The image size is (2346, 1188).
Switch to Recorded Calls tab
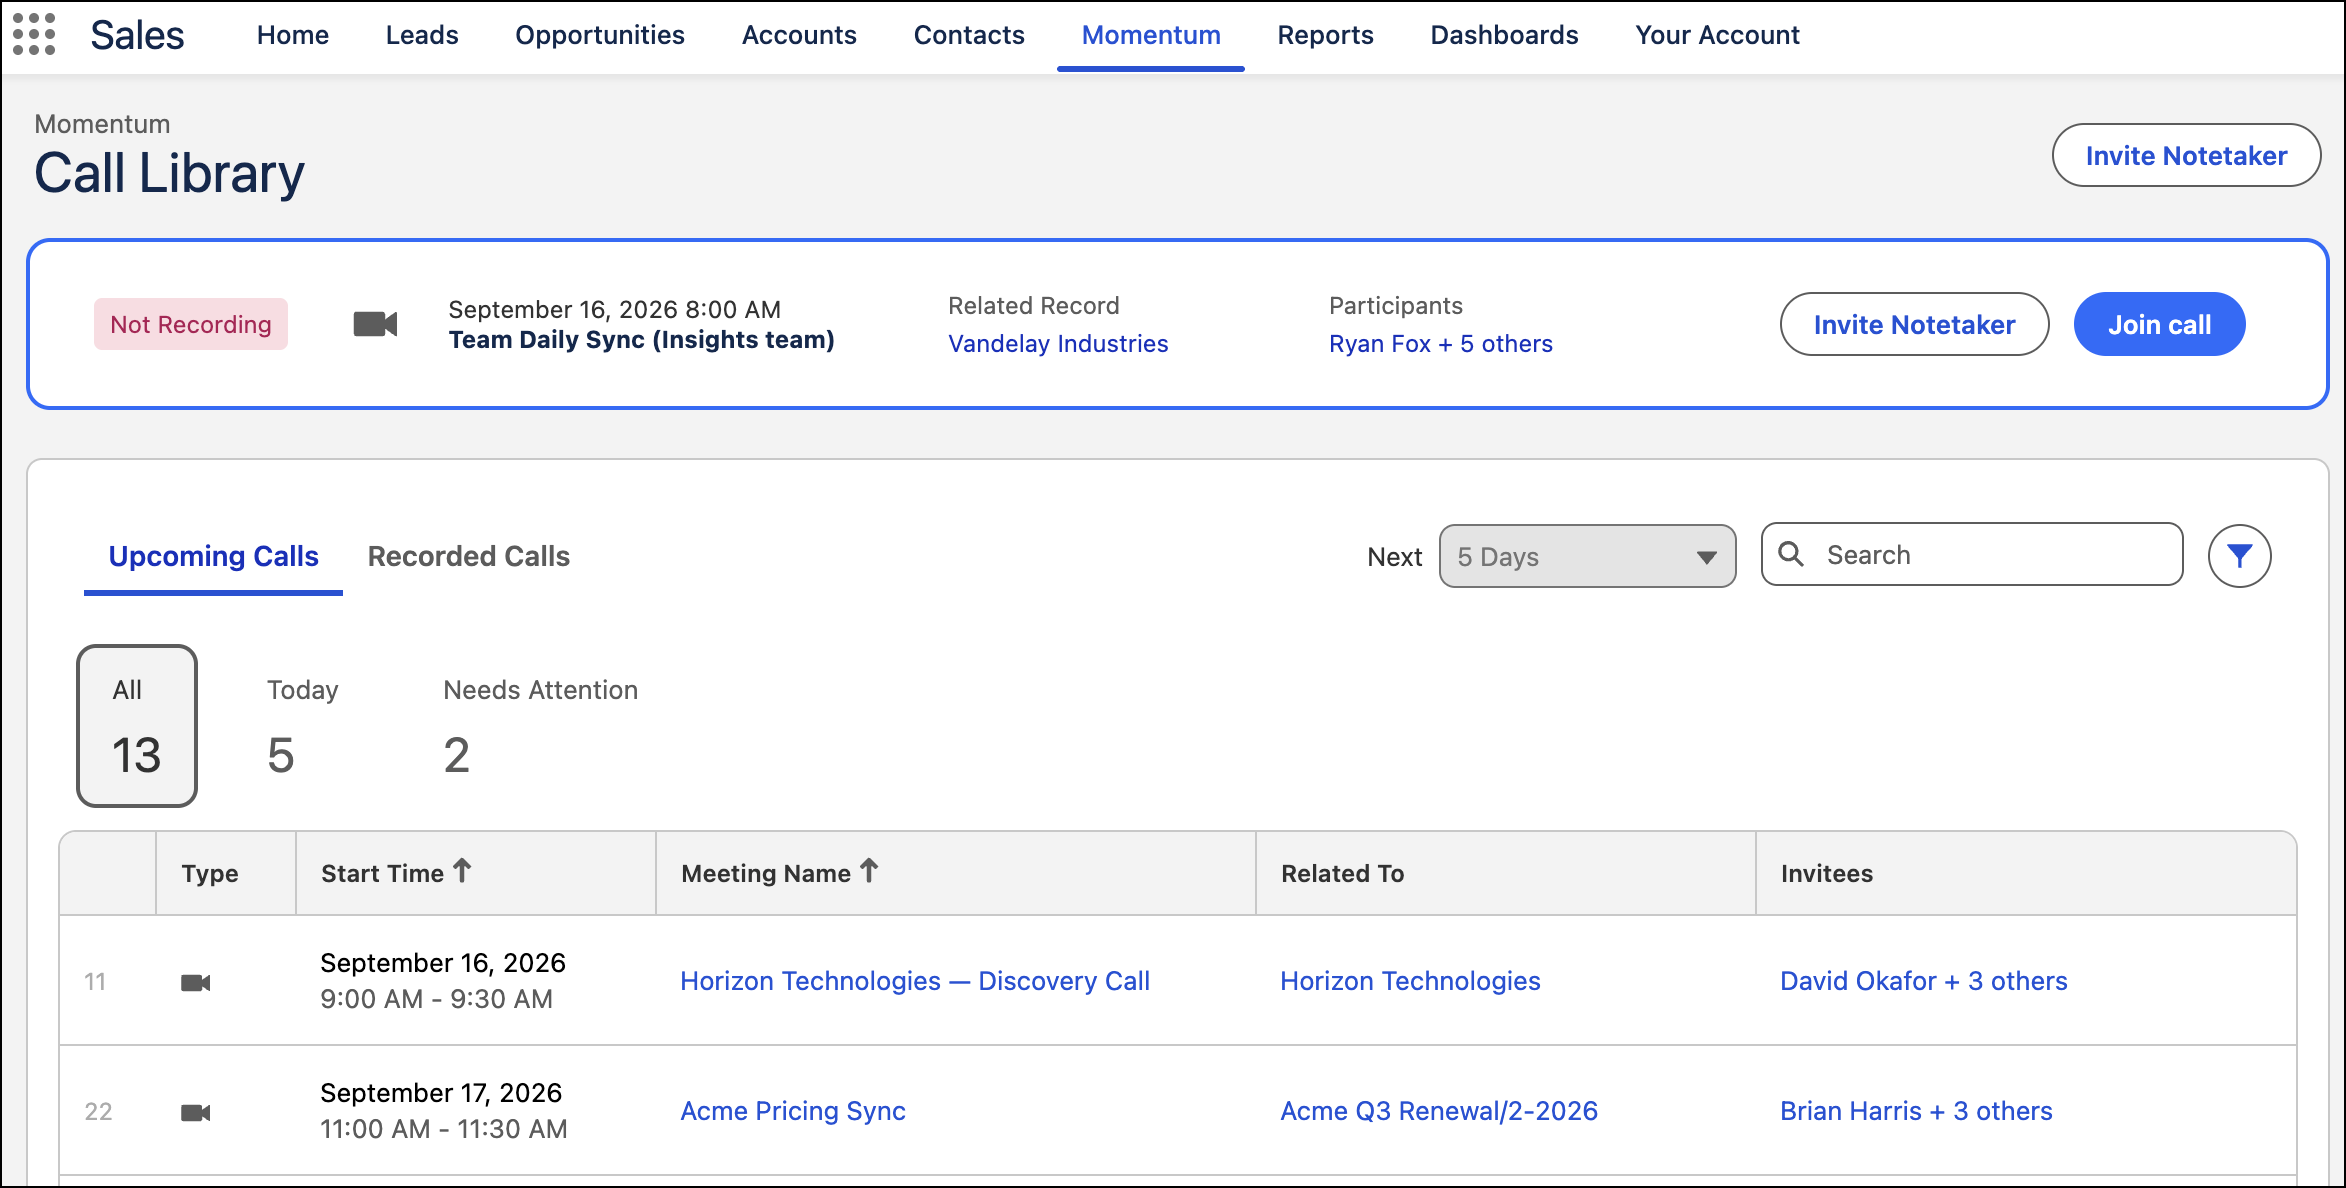pos(468,556)
